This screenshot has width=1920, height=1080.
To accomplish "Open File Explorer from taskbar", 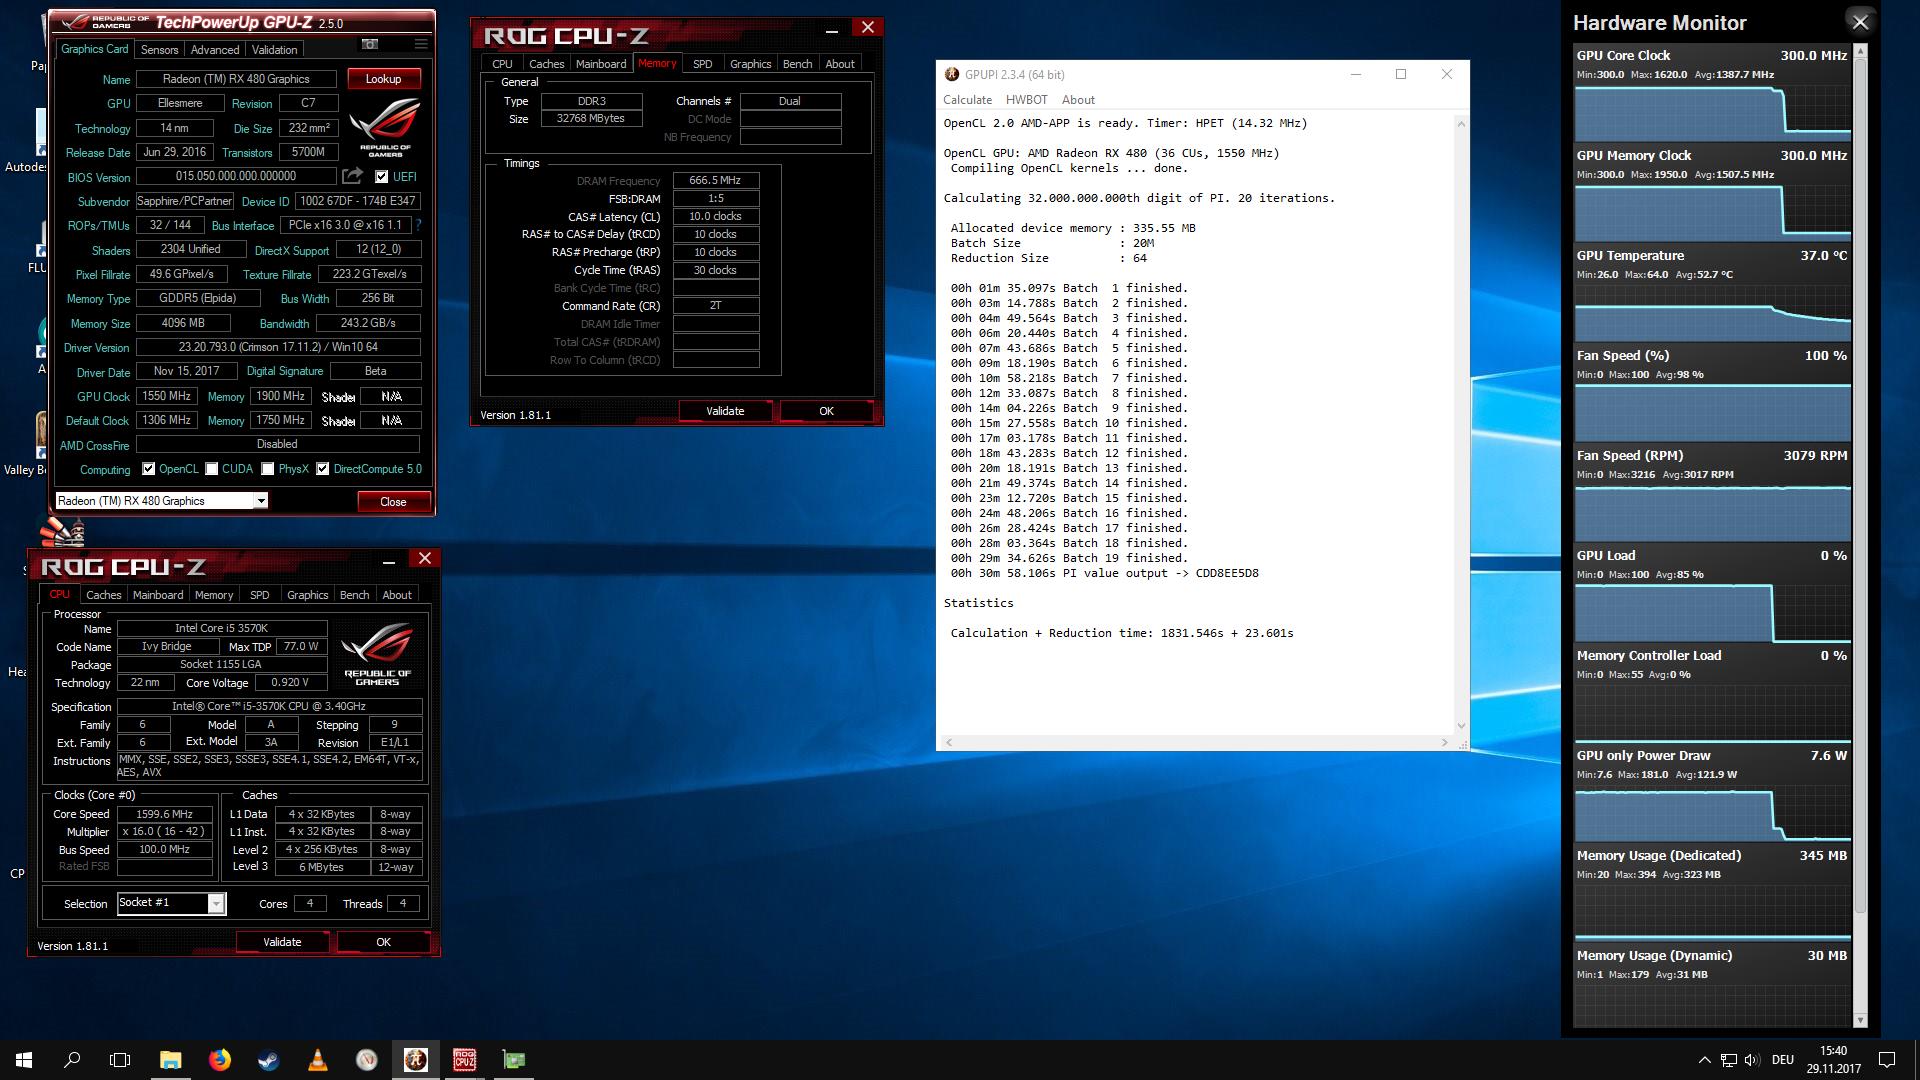I will pyautogui.click(x=170, y=1060).
